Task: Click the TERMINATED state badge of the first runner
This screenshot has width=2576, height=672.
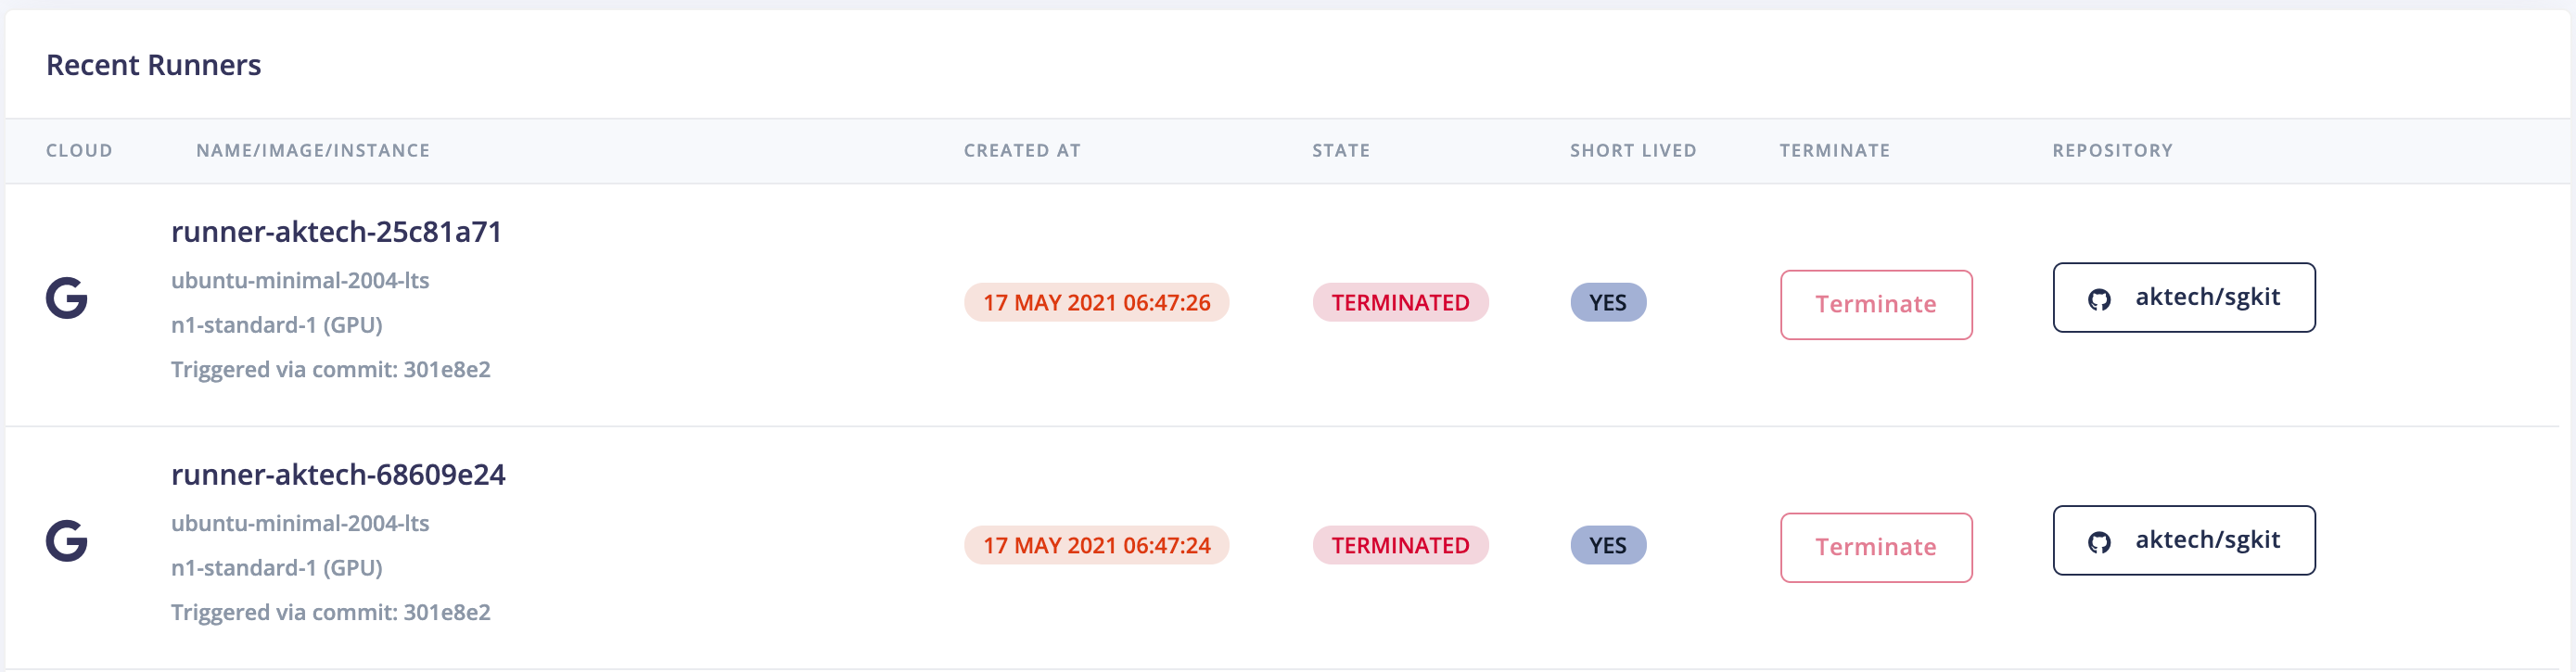Action: [x=1400, y=302]
